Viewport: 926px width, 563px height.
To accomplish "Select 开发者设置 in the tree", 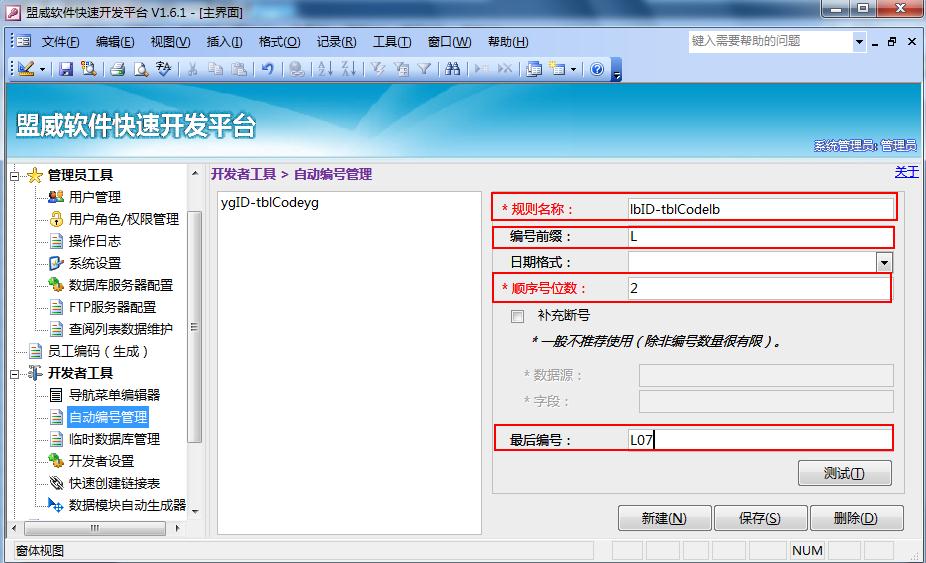I will [x=101, y=461].
